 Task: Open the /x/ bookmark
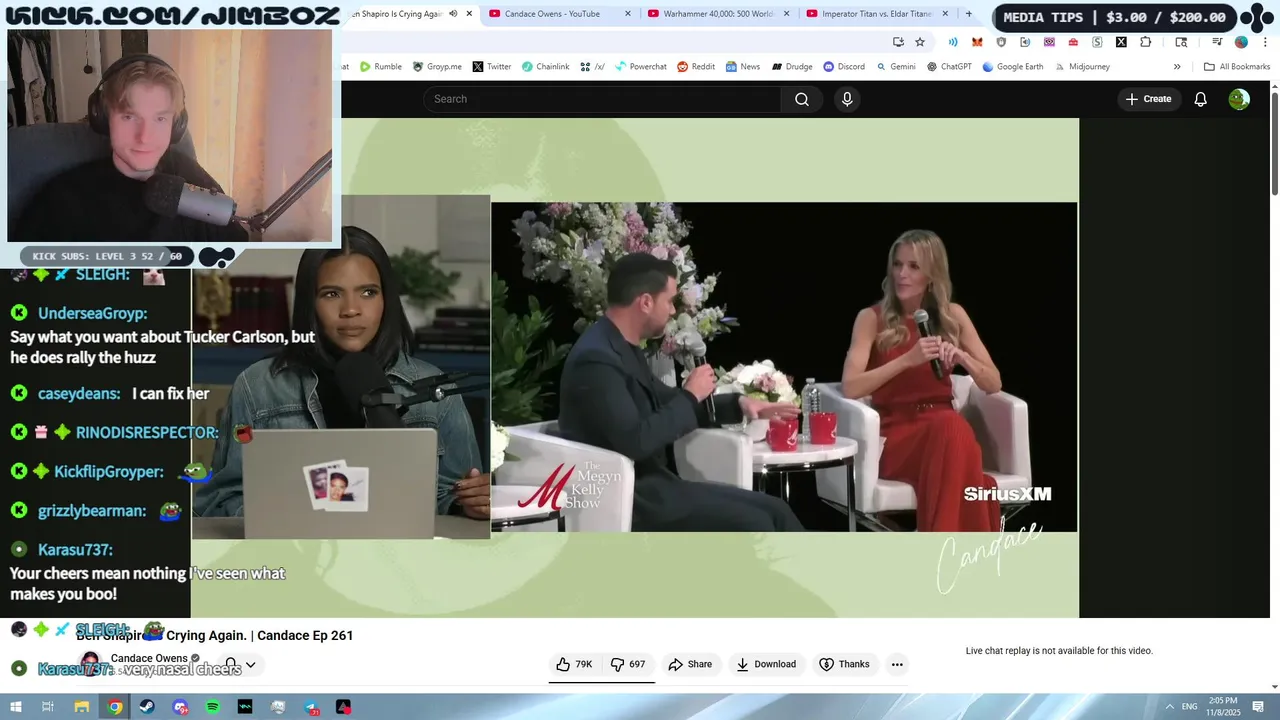click(x=592, y=67)
